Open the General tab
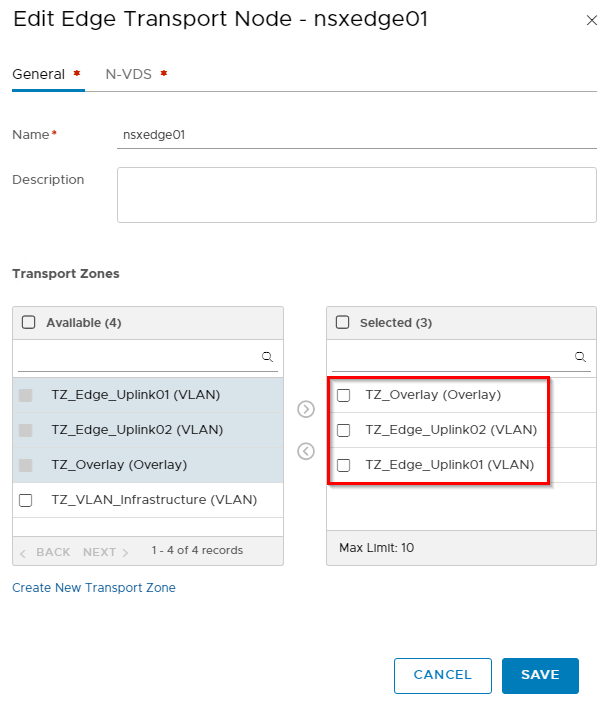 point(38,74)
